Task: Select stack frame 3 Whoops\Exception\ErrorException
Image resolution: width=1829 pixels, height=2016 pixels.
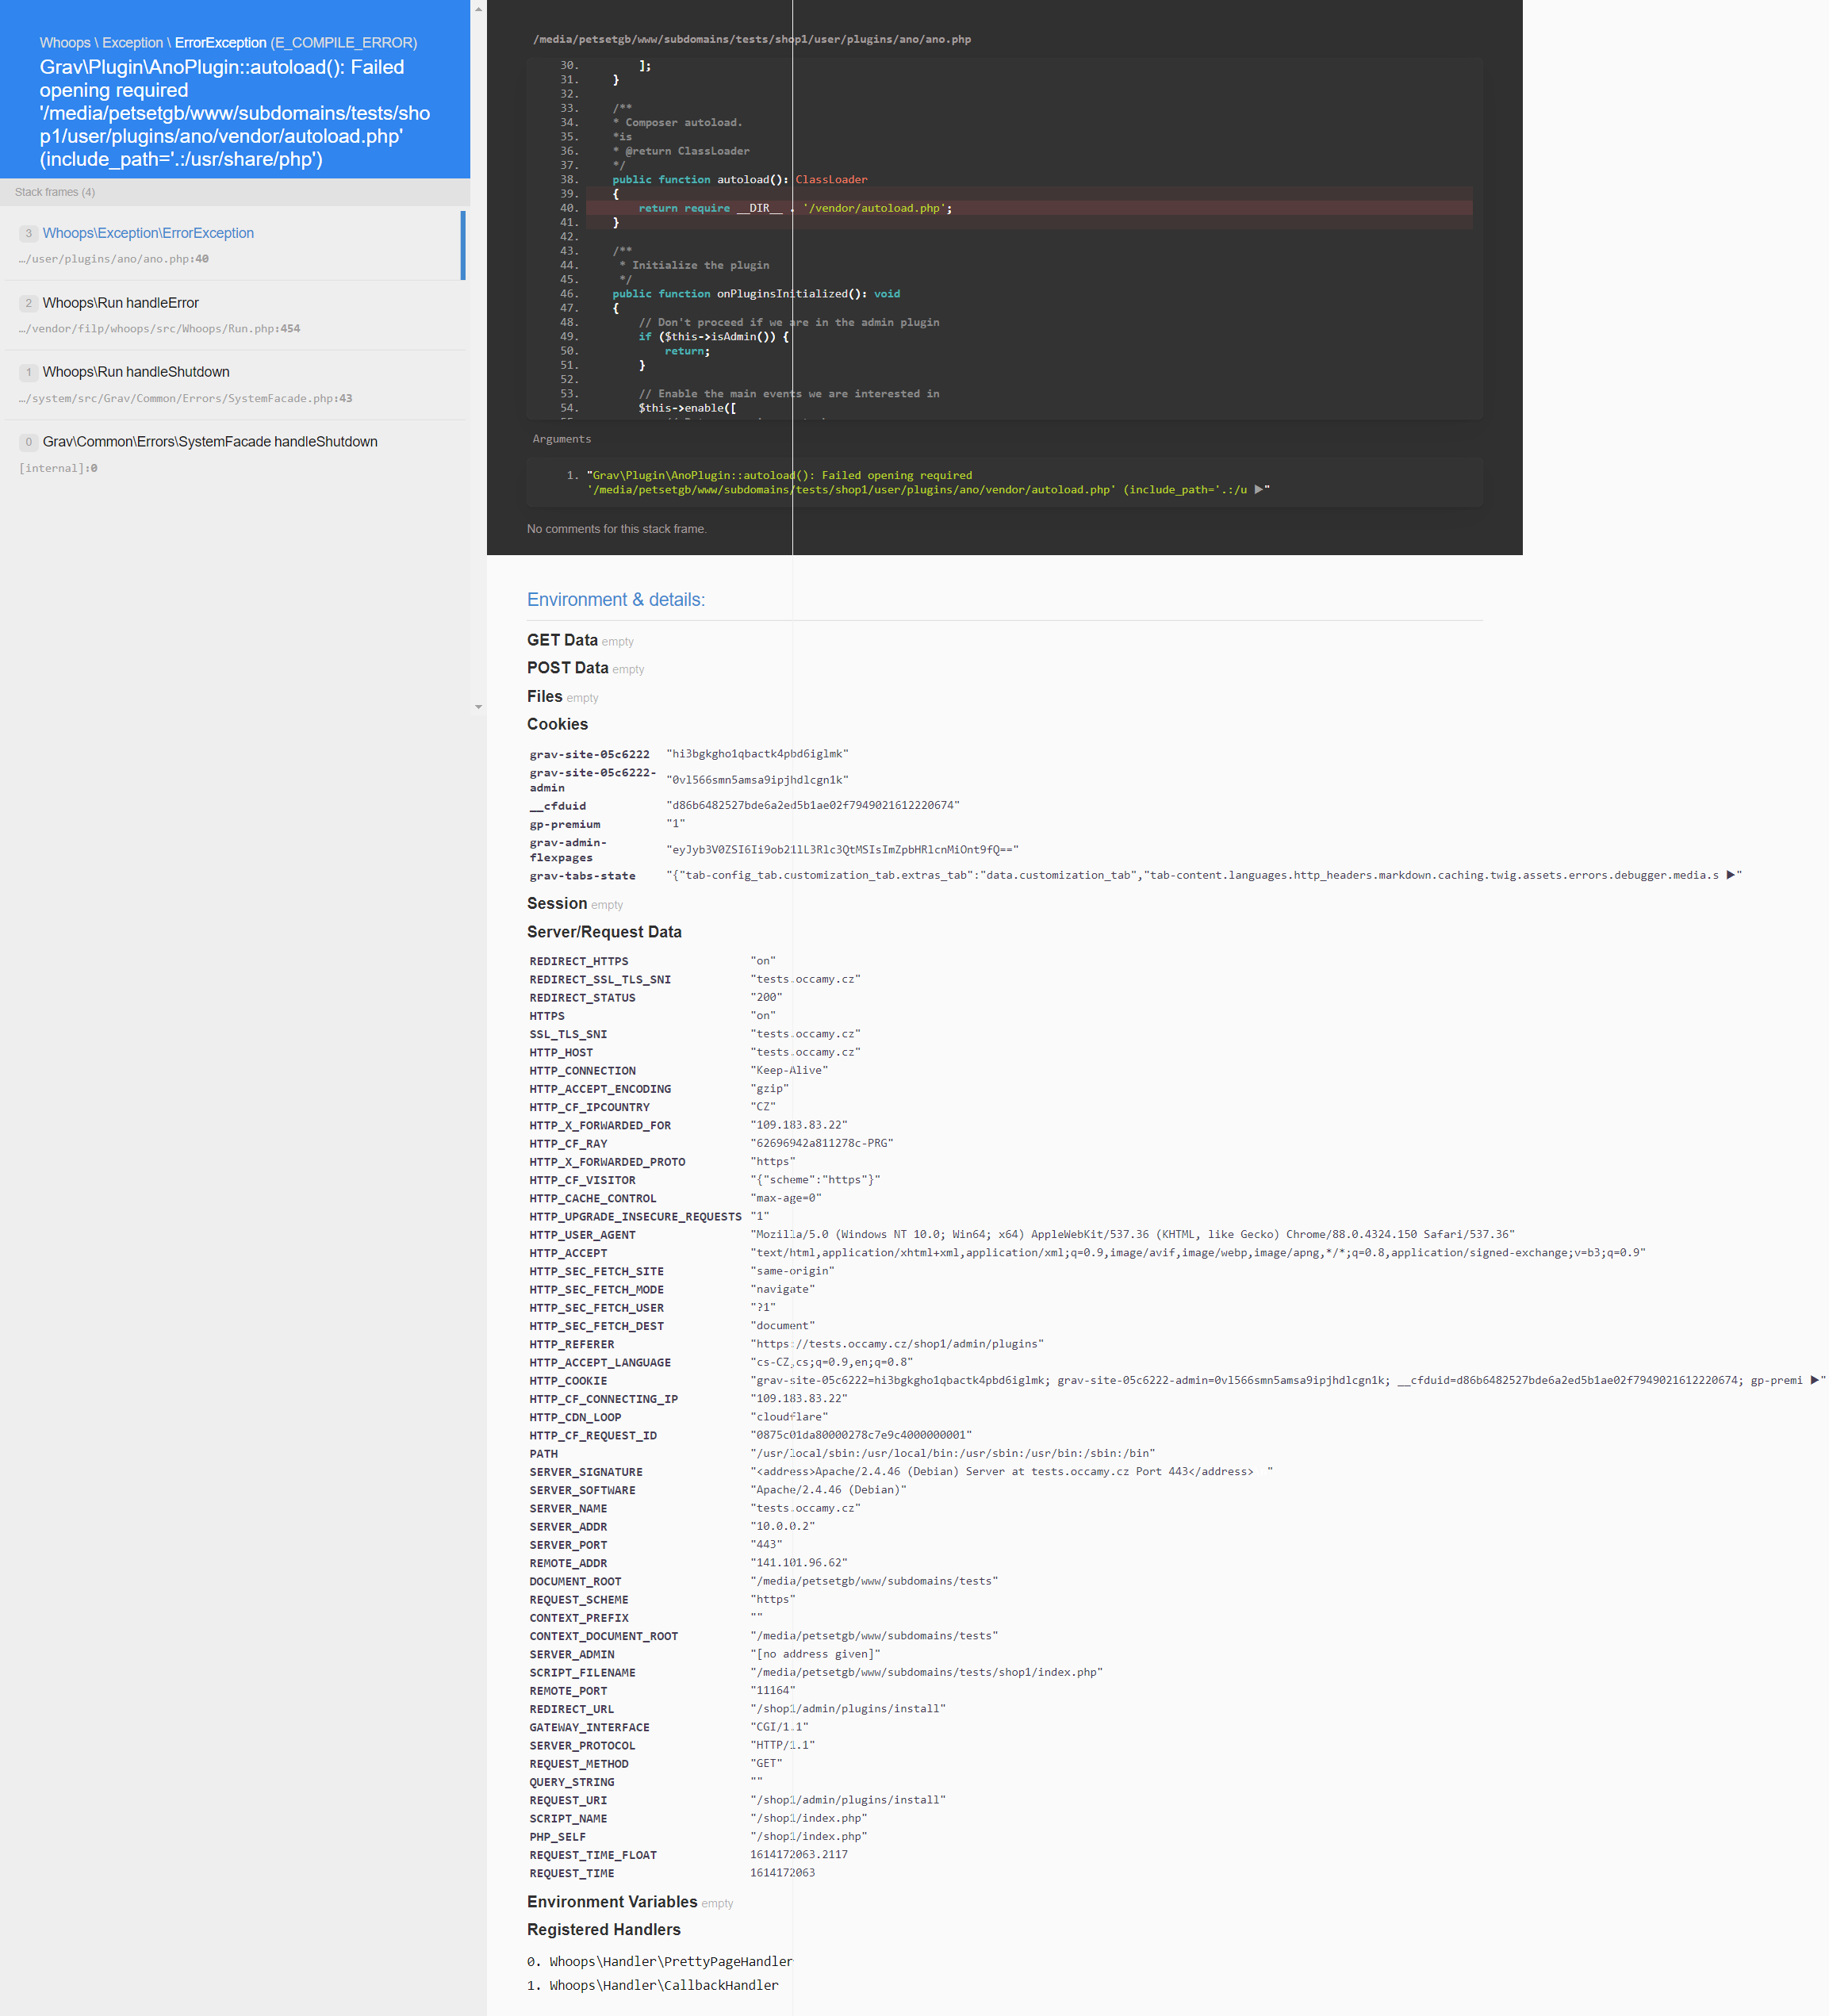Action: click(x=235, y=245)
